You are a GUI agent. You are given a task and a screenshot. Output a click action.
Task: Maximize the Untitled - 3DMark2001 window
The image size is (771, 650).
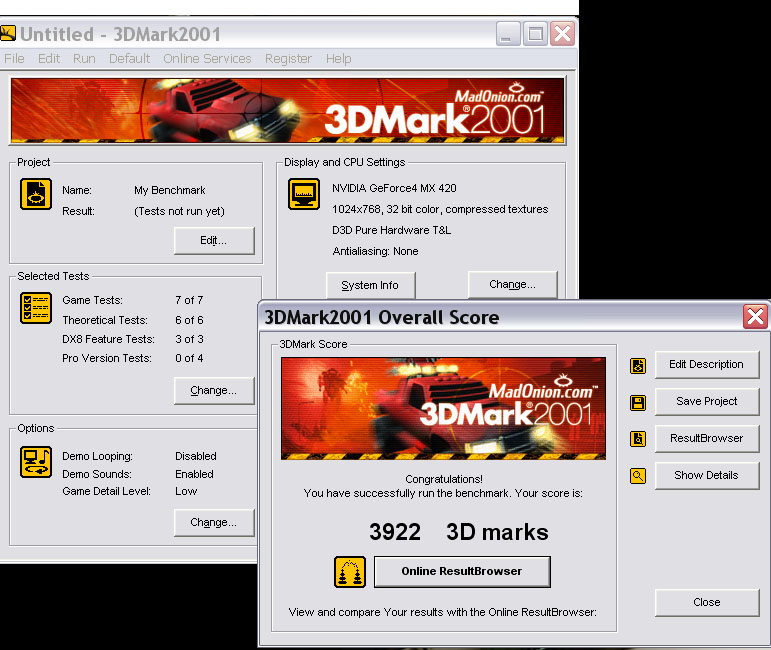pos(535,34)
